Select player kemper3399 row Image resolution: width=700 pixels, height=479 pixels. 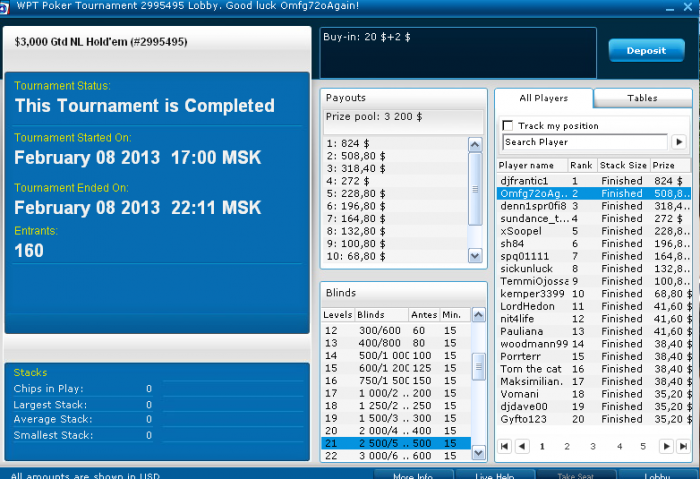click(594, 294)
